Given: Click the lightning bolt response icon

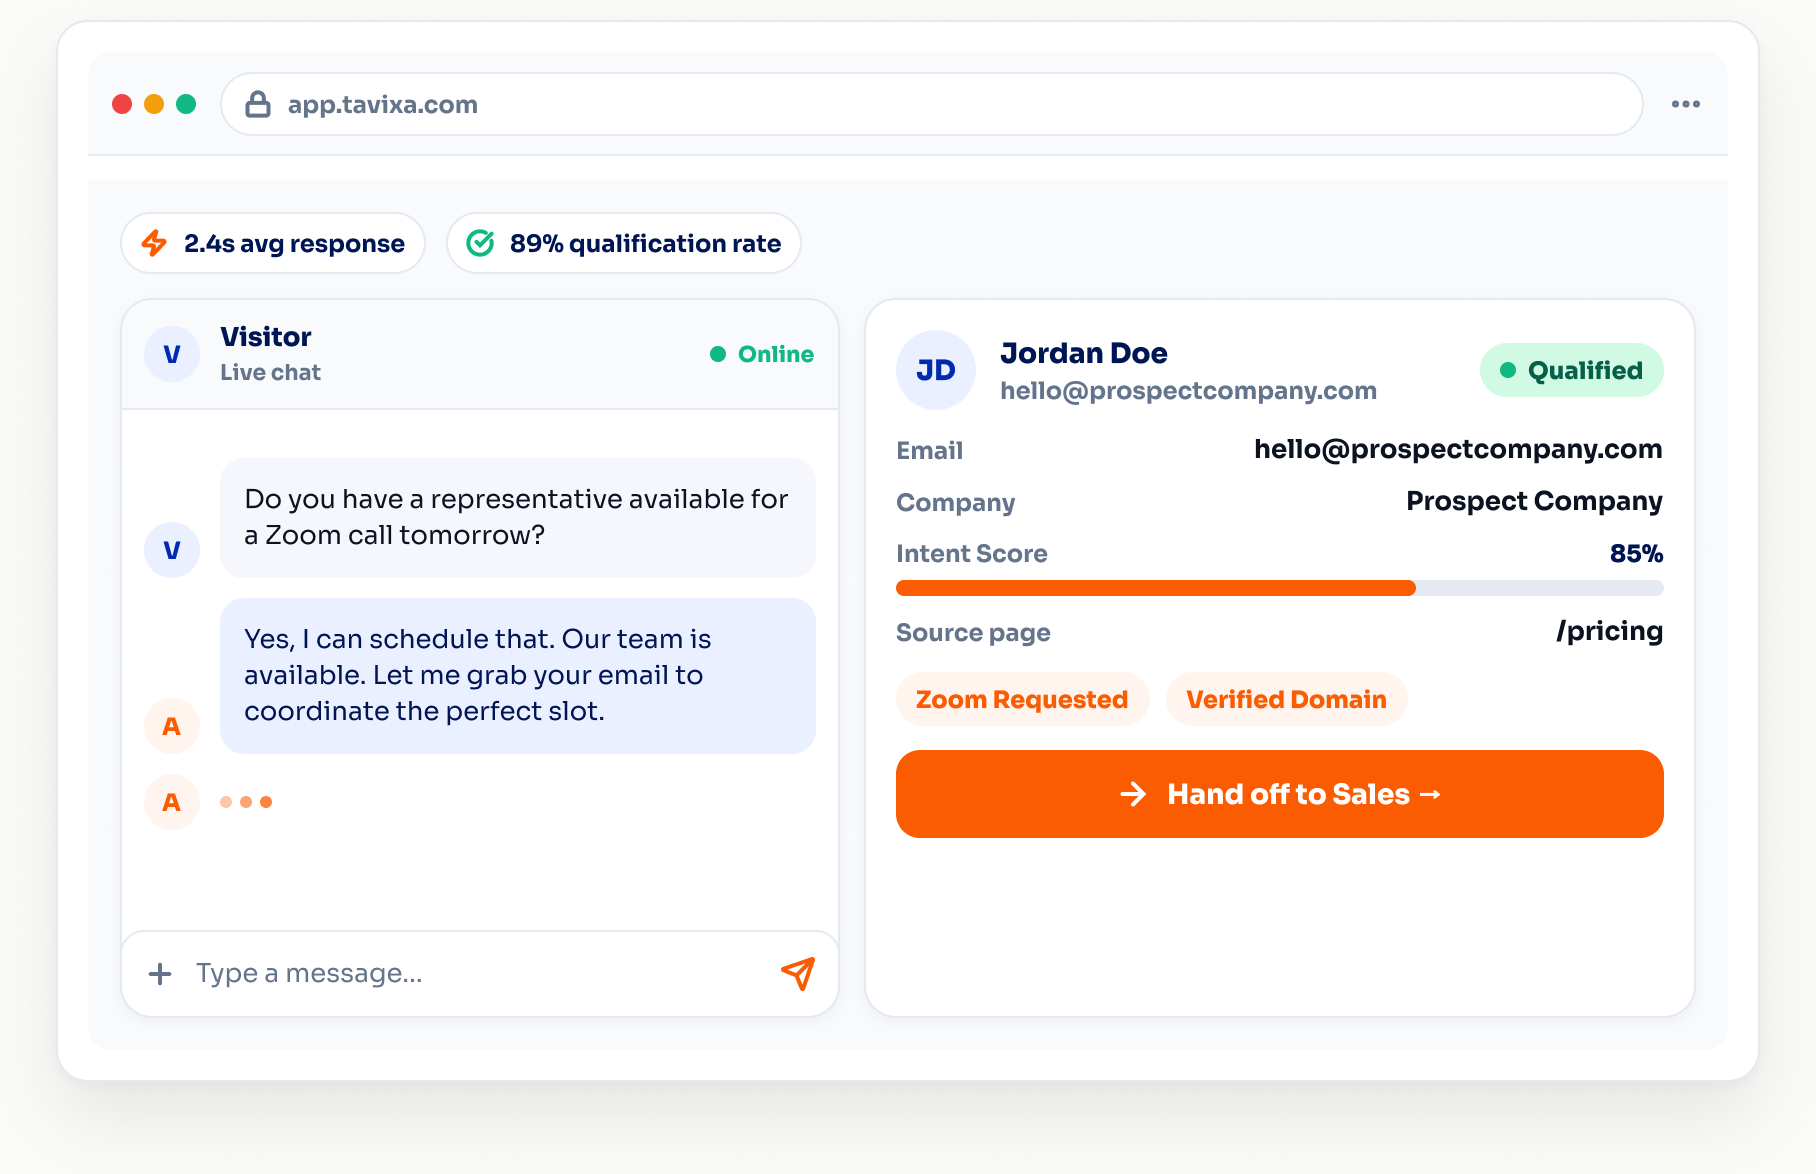Looking at the screenshot, I should (x=154, y=243).
